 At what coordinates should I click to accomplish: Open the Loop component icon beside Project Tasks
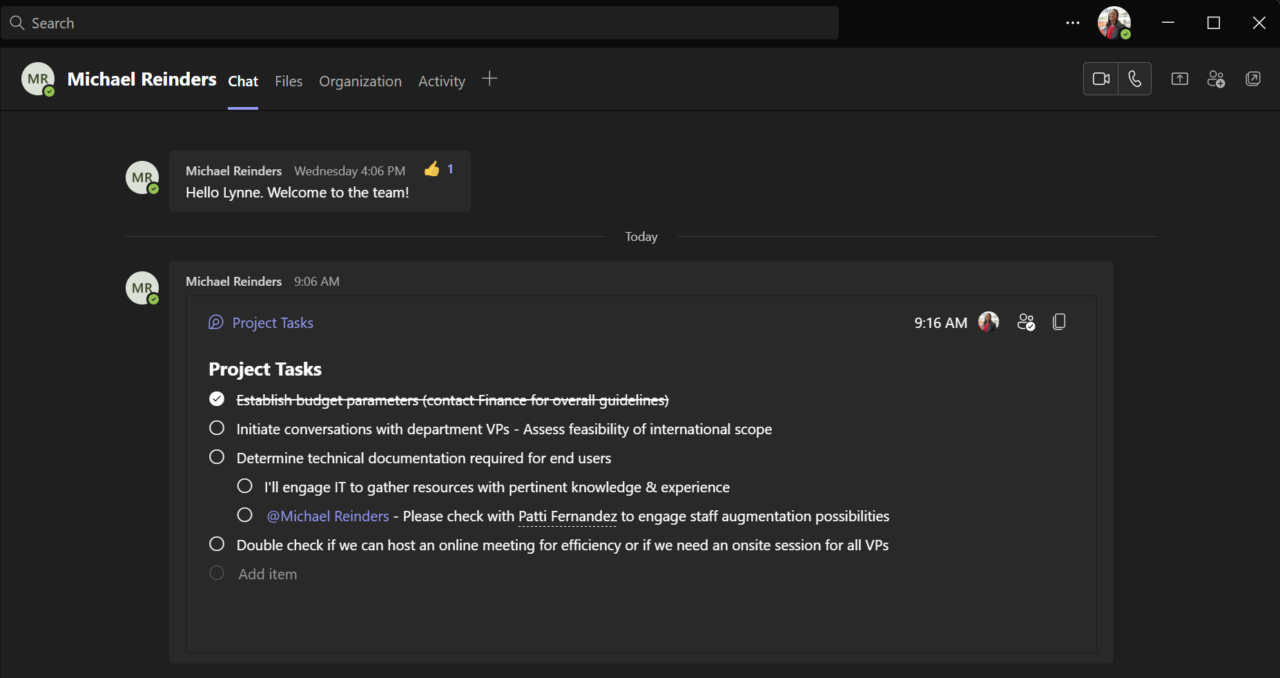216,322
